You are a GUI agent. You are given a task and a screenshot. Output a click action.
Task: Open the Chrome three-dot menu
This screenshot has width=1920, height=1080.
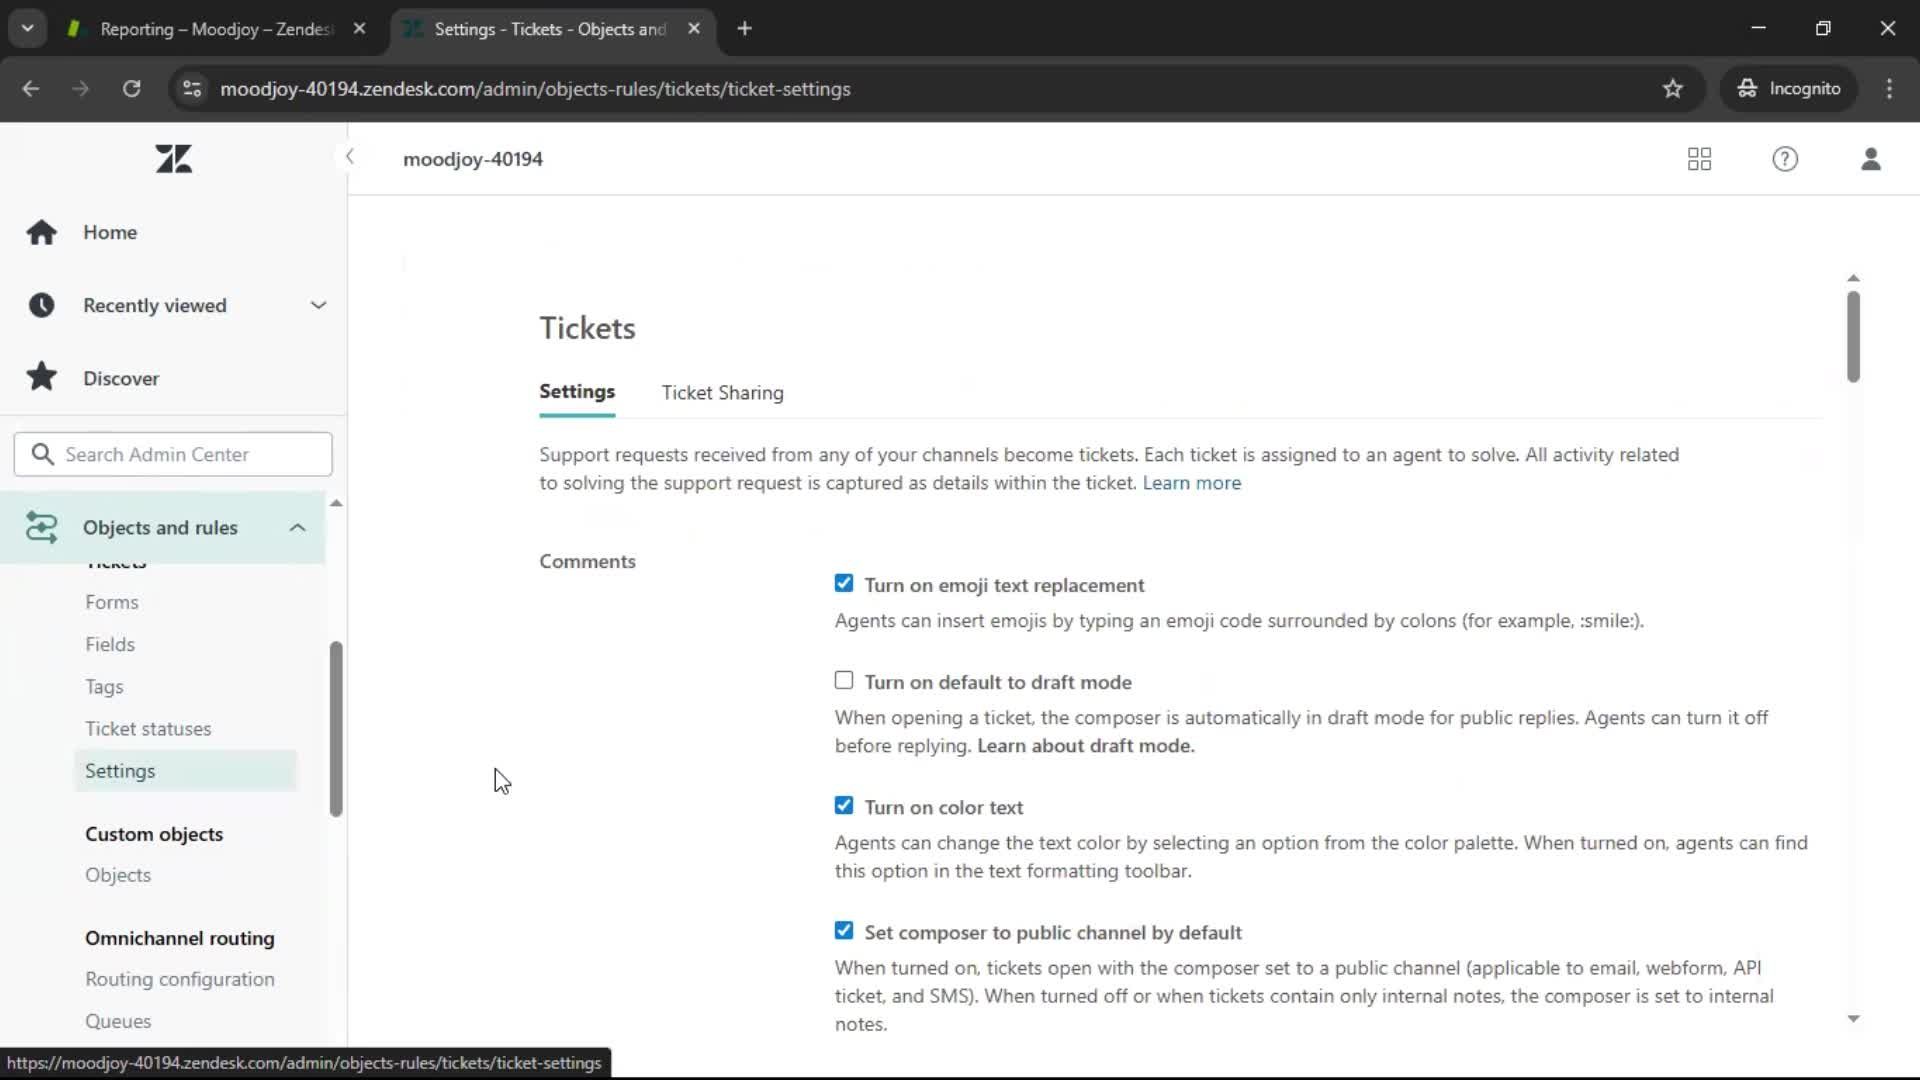1889,88
